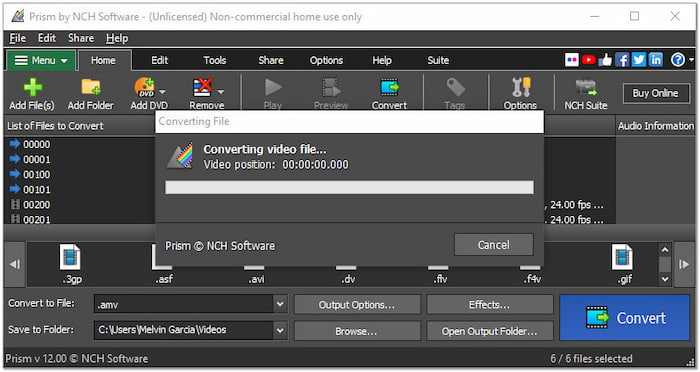The width and height of the screenshot is (700, 372).
Task: Open the YouTube share icon
Action: click(x=588, y=59)
